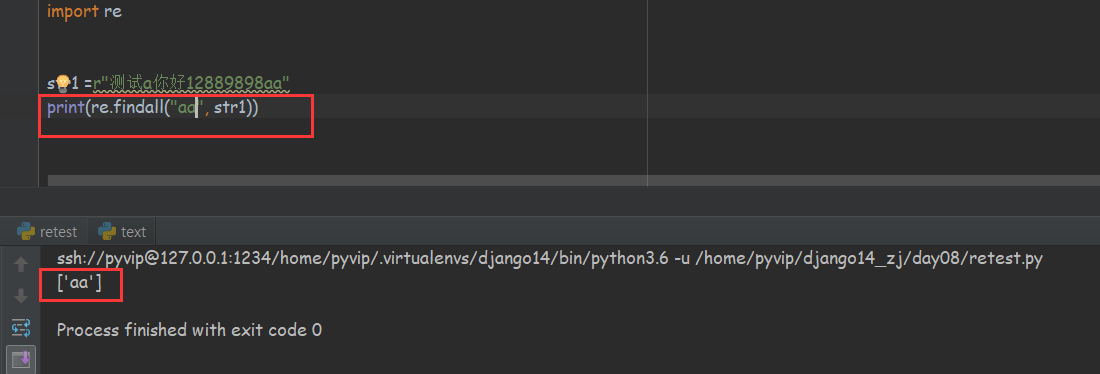Screen dimensions: 1100x374
Task: Click the yellow light bulb intention icon
Action: pos(62,84)
